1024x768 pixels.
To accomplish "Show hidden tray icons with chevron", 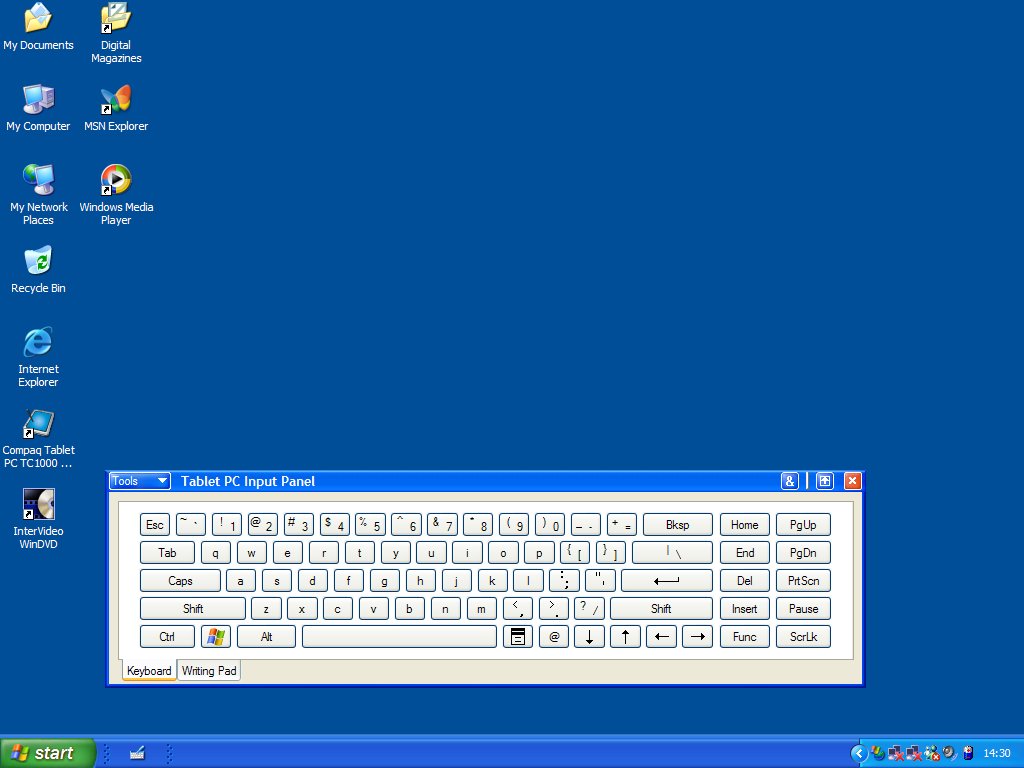I will 859,754.
